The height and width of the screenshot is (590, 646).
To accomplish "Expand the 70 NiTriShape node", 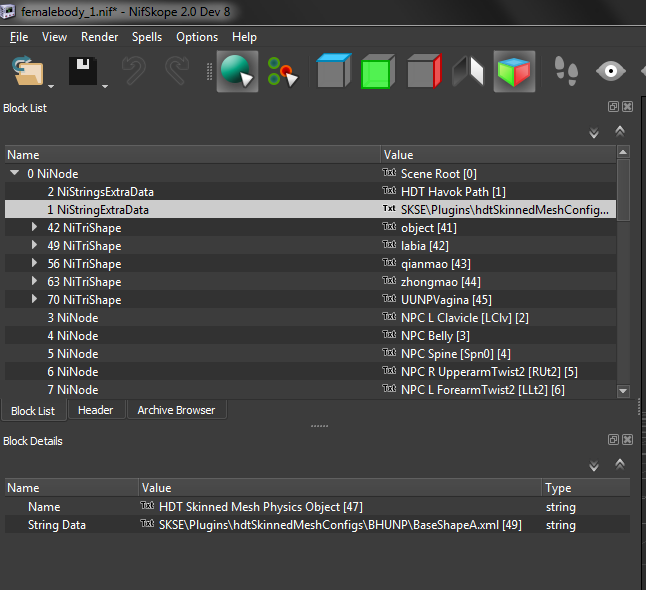I will click(34, 299).
